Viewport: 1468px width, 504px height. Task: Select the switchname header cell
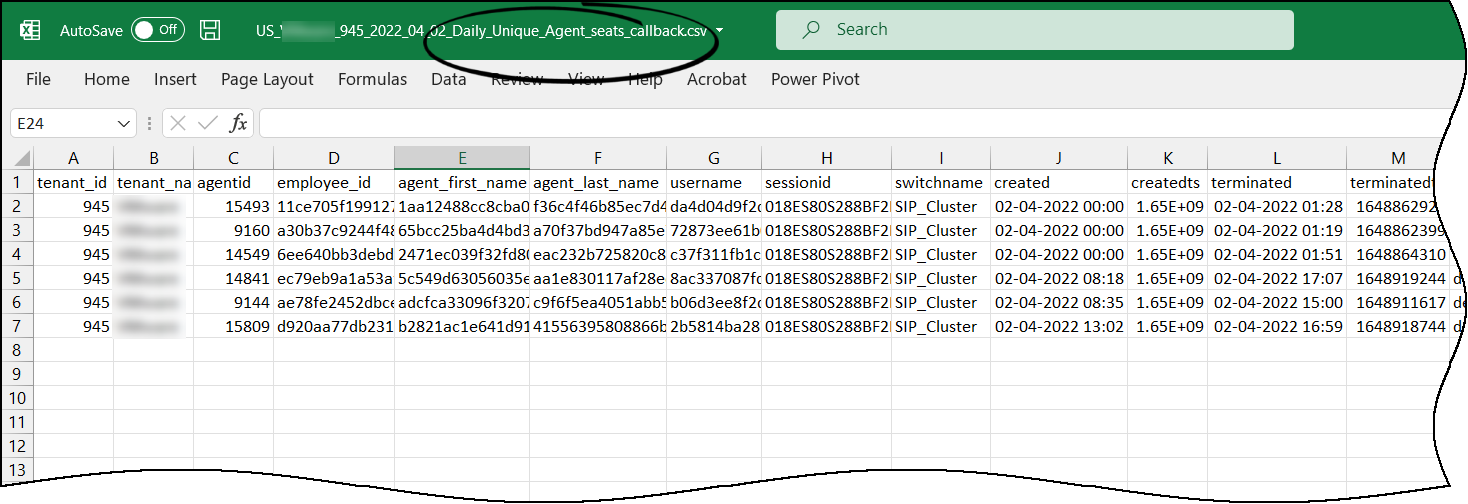click(940, 182)
